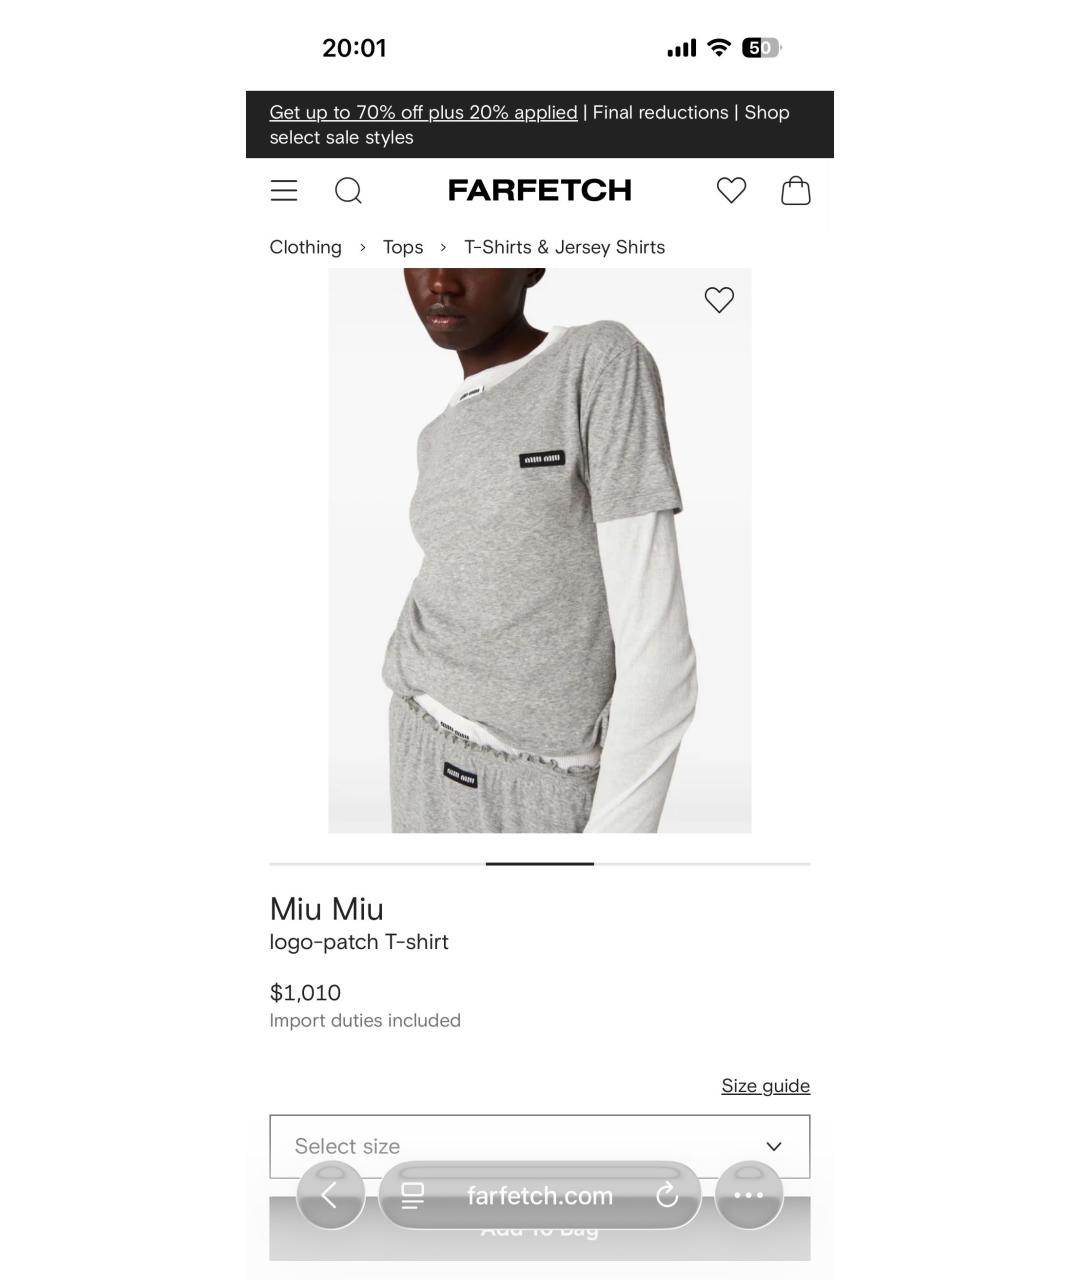
Task: Open the shopping bag icon
Action: click(795, 190)
